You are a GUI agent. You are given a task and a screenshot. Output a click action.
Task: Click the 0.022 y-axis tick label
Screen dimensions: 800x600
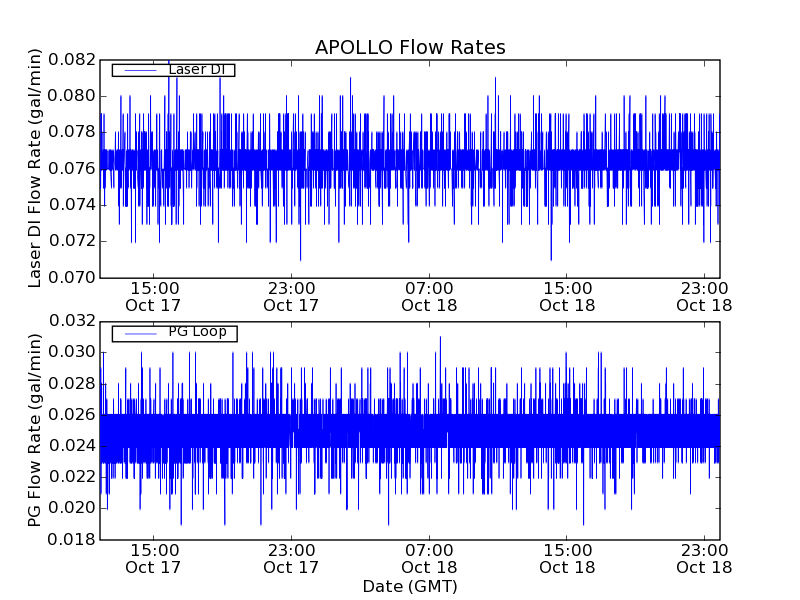tap(72, 477)
